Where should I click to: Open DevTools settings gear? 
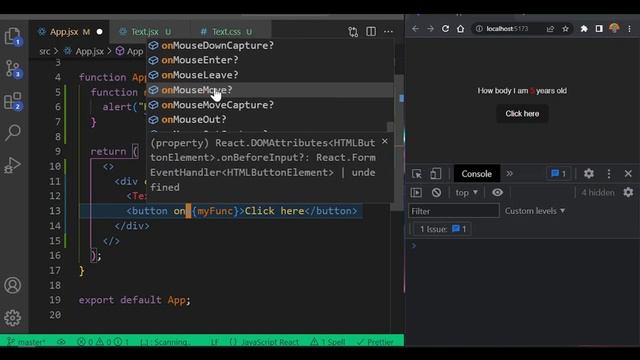[589, 173]
